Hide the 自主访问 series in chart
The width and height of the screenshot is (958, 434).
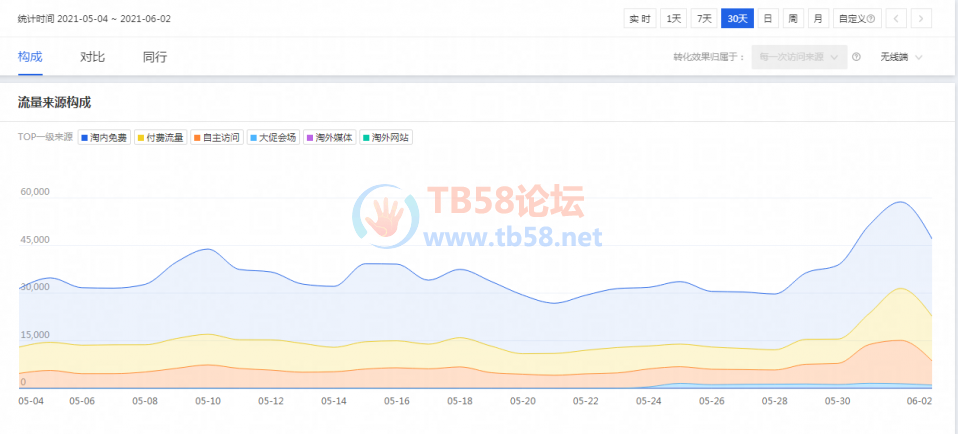216,137
